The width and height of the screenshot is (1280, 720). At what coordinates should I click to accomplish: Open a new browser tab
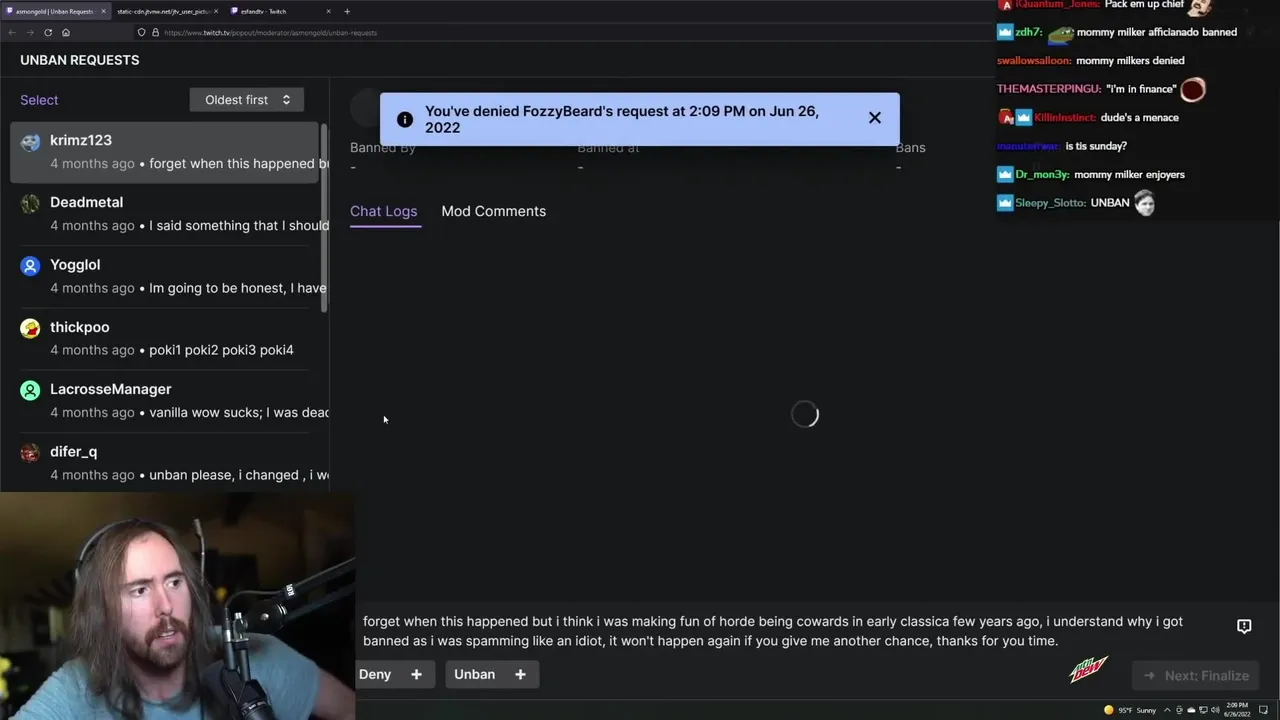point(347,11)
